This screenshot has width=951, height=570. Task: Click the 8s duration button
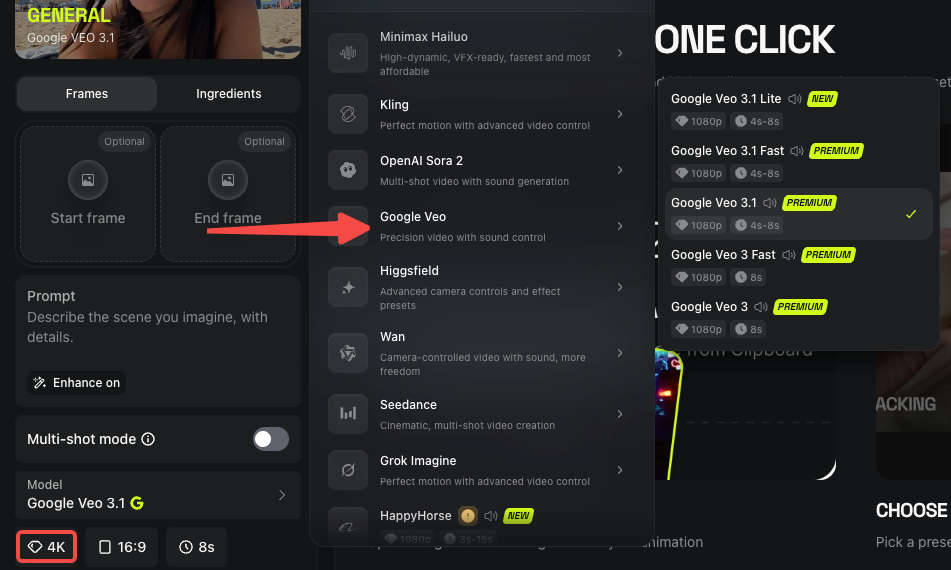tap(197, 547)
